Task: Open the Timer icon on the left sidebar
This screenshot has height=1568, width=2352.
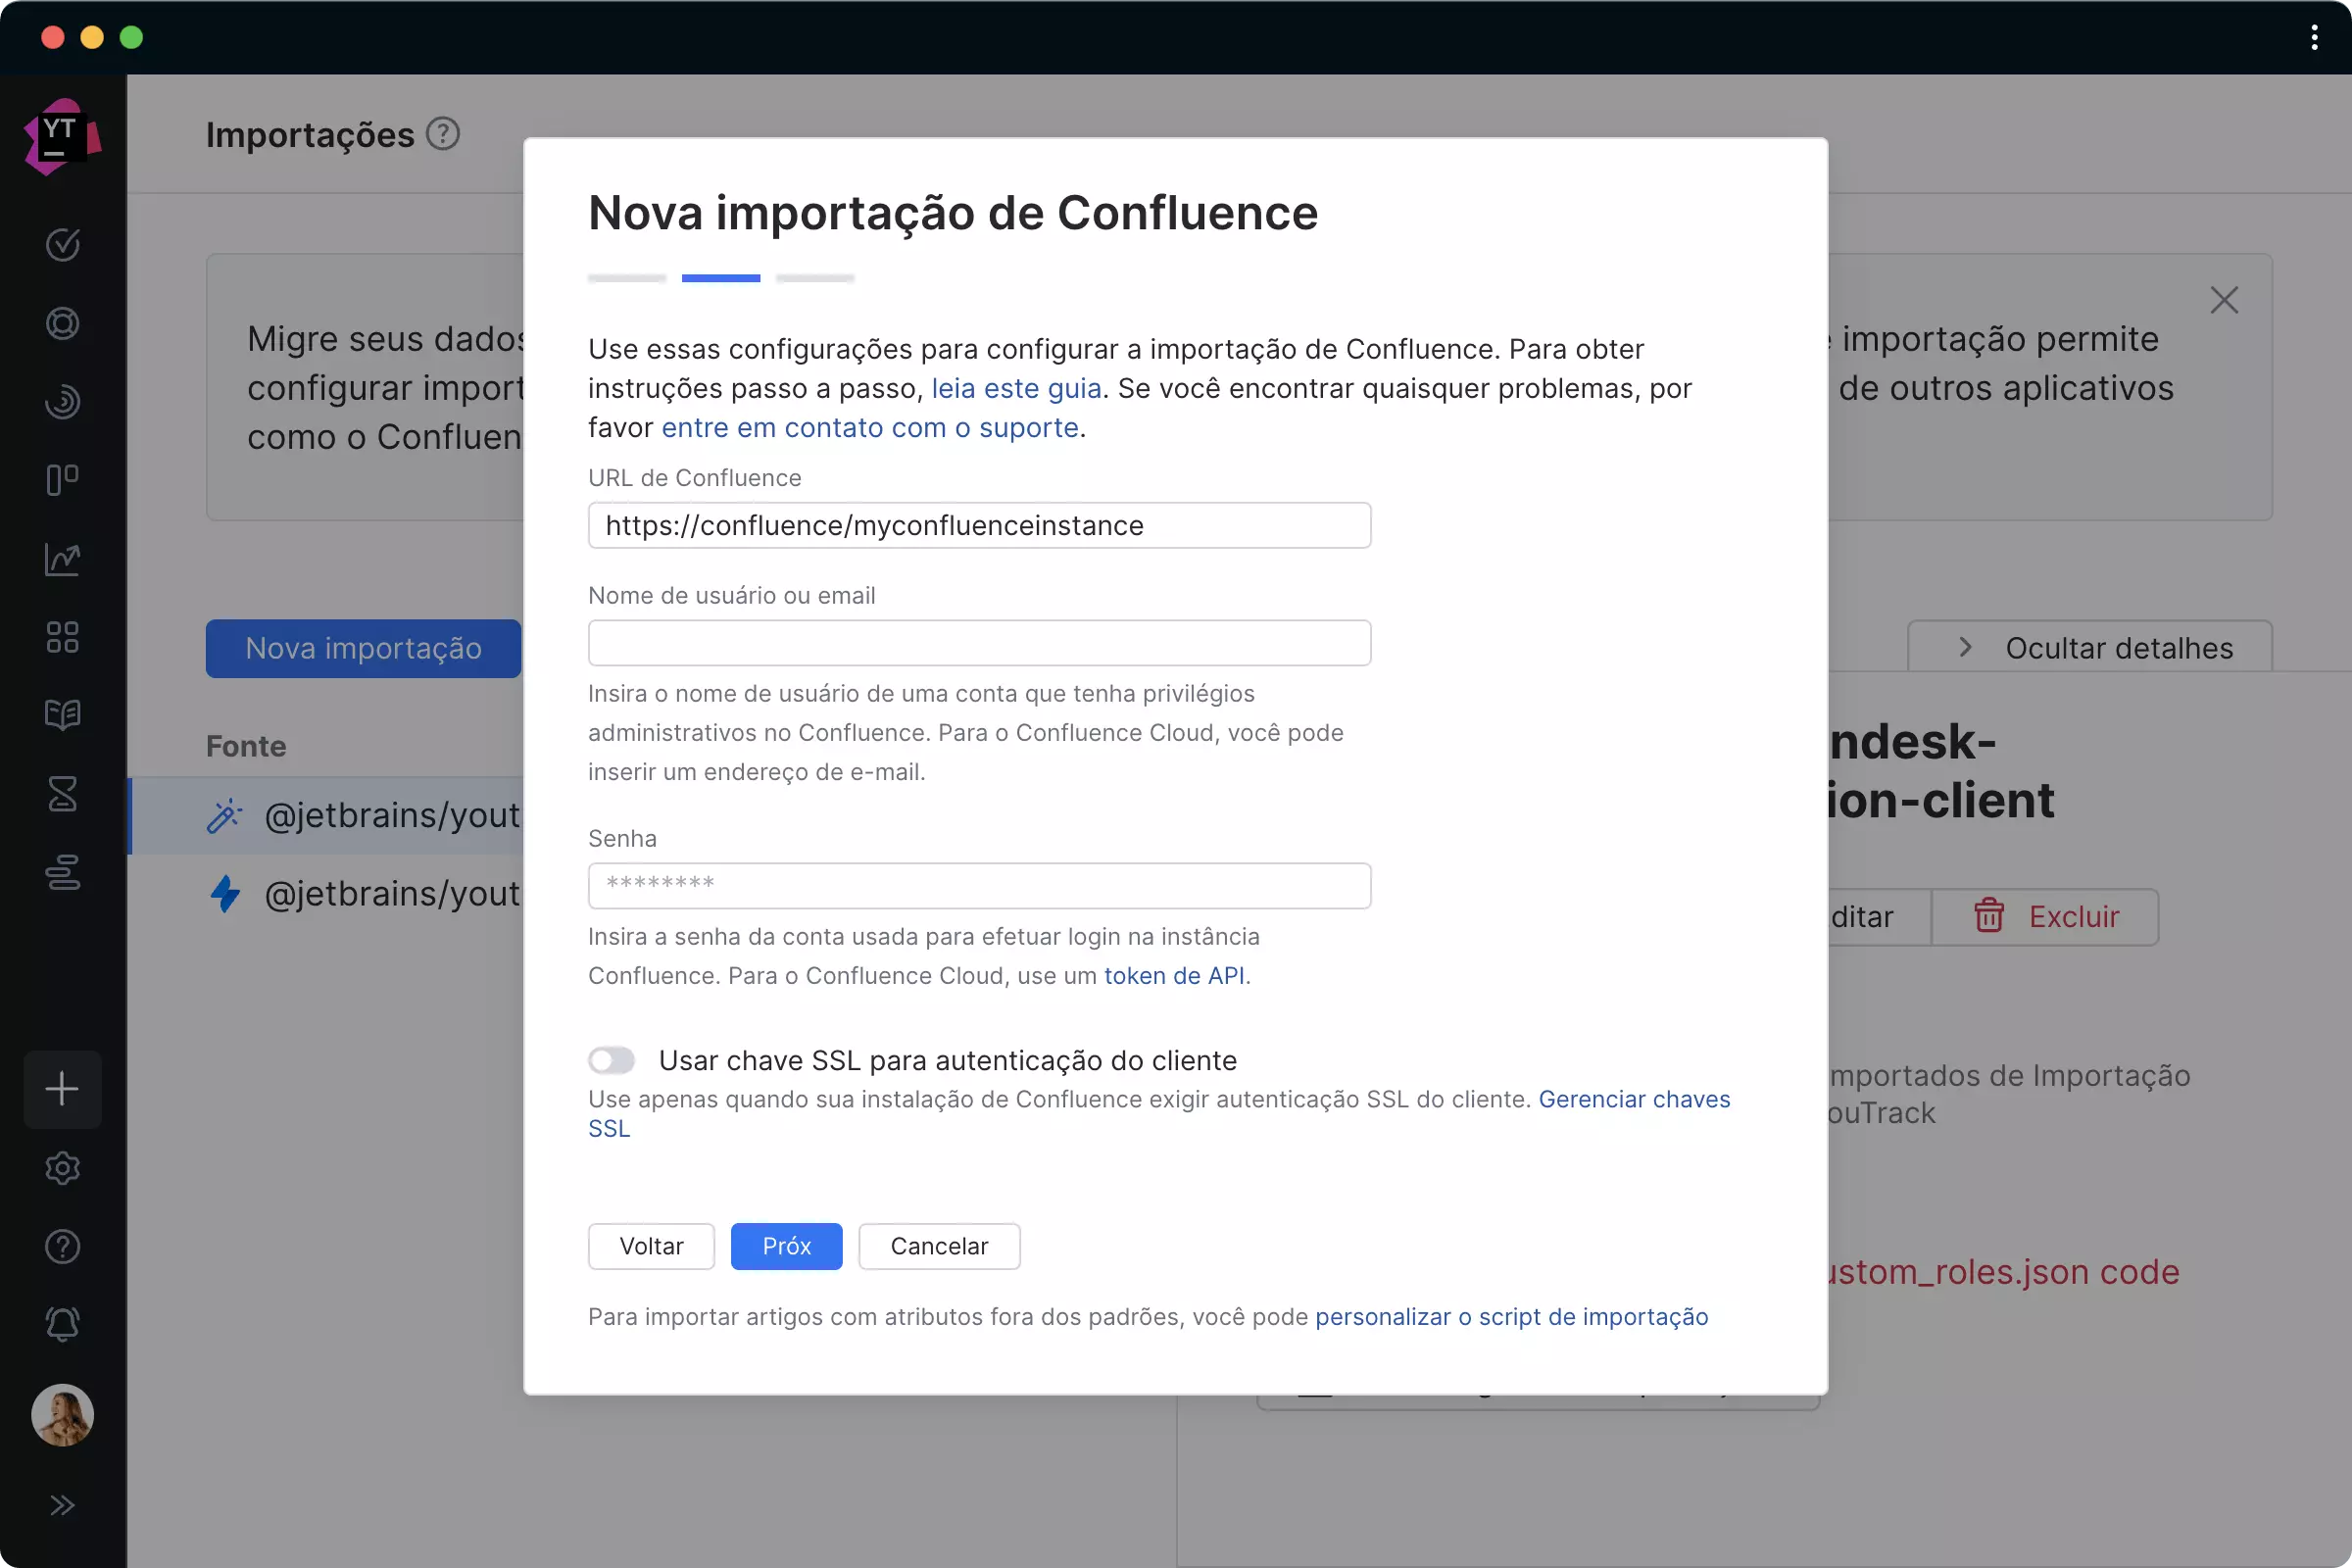Action: point(62,402)
